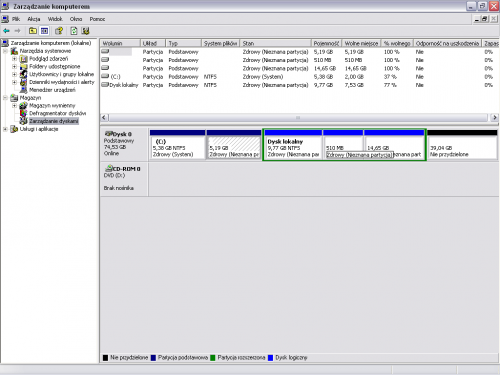Viewport: 500px width, 375px height.
Task: Expand the Usługi i aplikacje node
Action: pyautogui.click(x=5, y=129)
